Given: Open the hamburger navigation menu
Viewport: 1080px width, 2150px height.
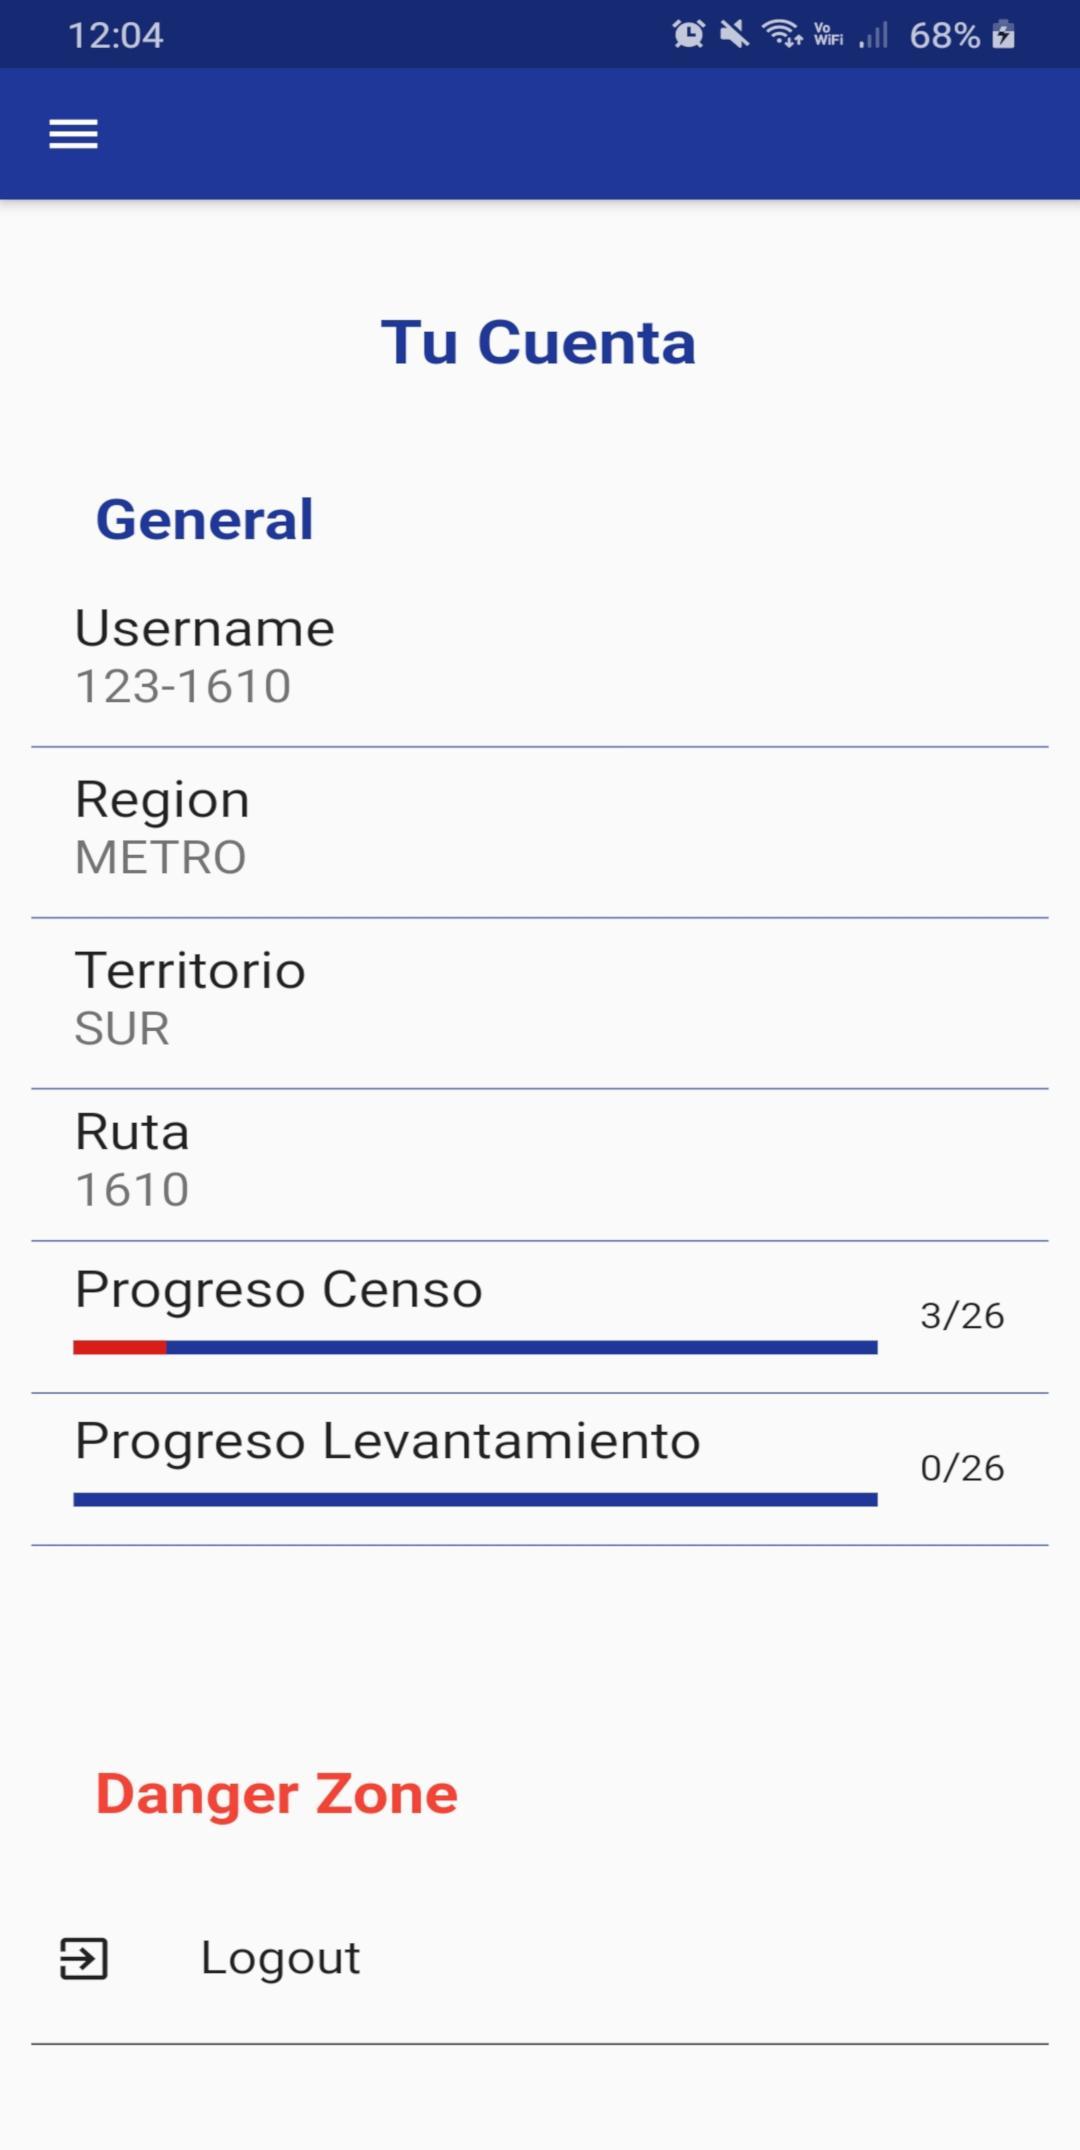Looking at the screenshot, I should [x=74, y=133].
